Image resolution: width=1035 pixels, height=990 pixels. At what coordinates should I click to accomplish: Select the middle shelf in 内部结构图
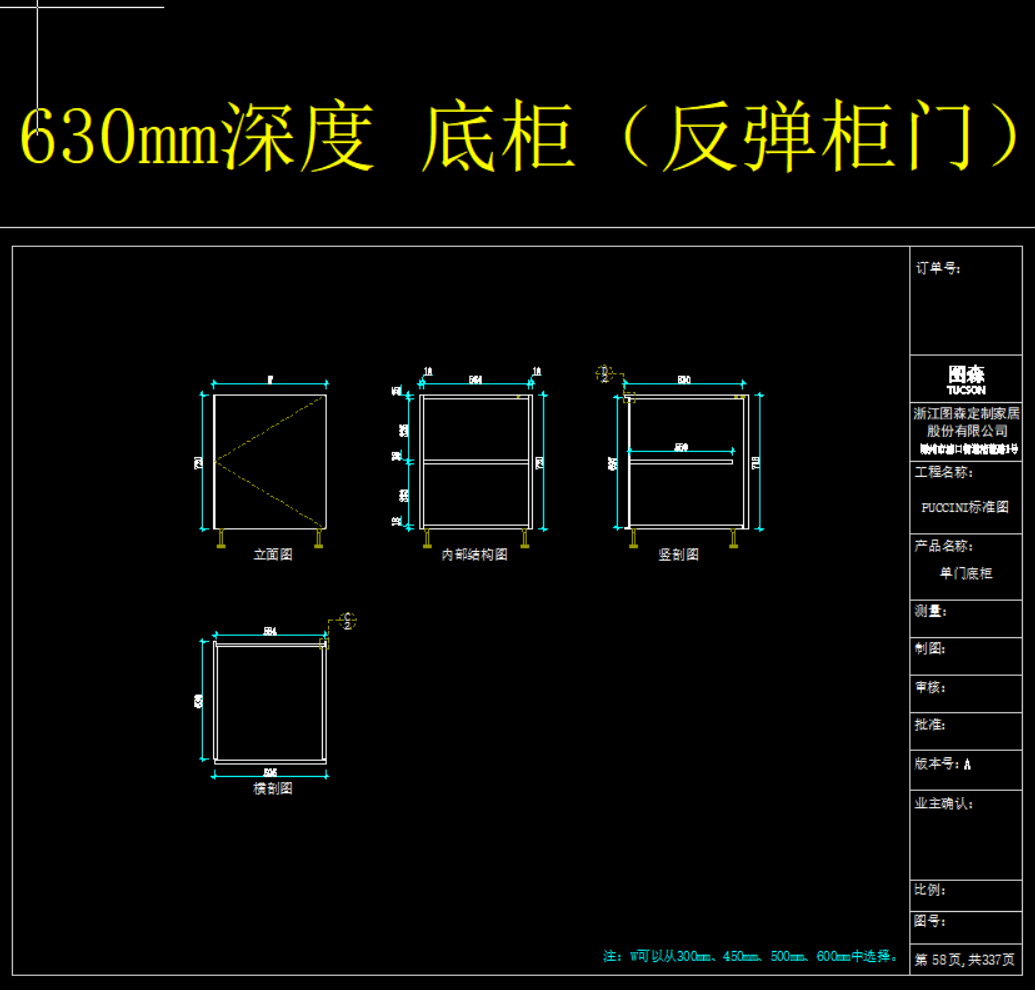475,461
